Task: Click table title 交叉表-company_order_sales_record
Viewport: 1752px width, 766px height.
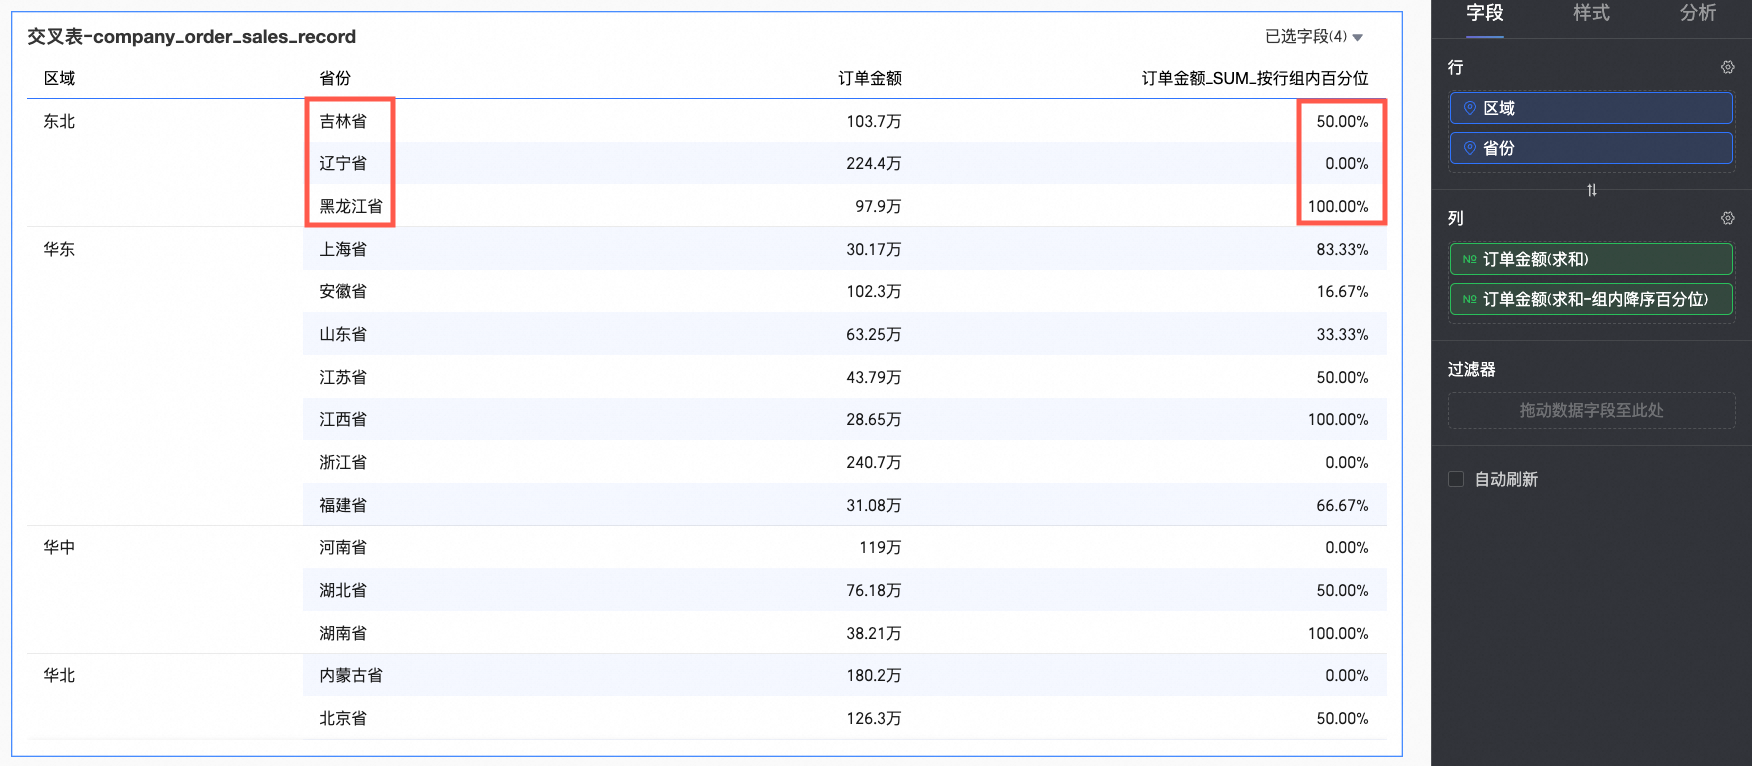Action: (x=191, y=36)
